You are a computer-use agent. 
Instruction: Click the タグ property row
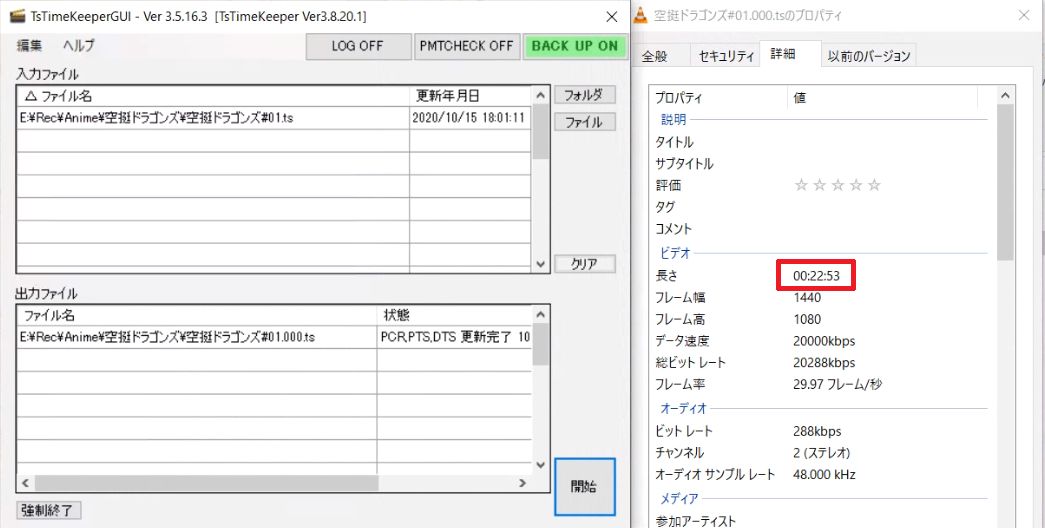pyautogui.click(x=820, y=207)
